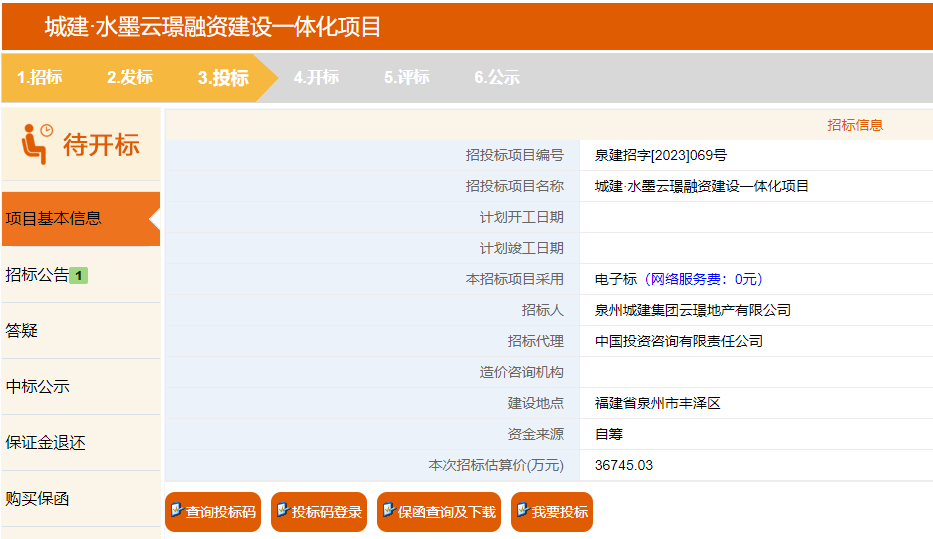Click the 招投标项目编号 label
The width and height of the screenshot is (933, 539).
(x=514, y=155)
